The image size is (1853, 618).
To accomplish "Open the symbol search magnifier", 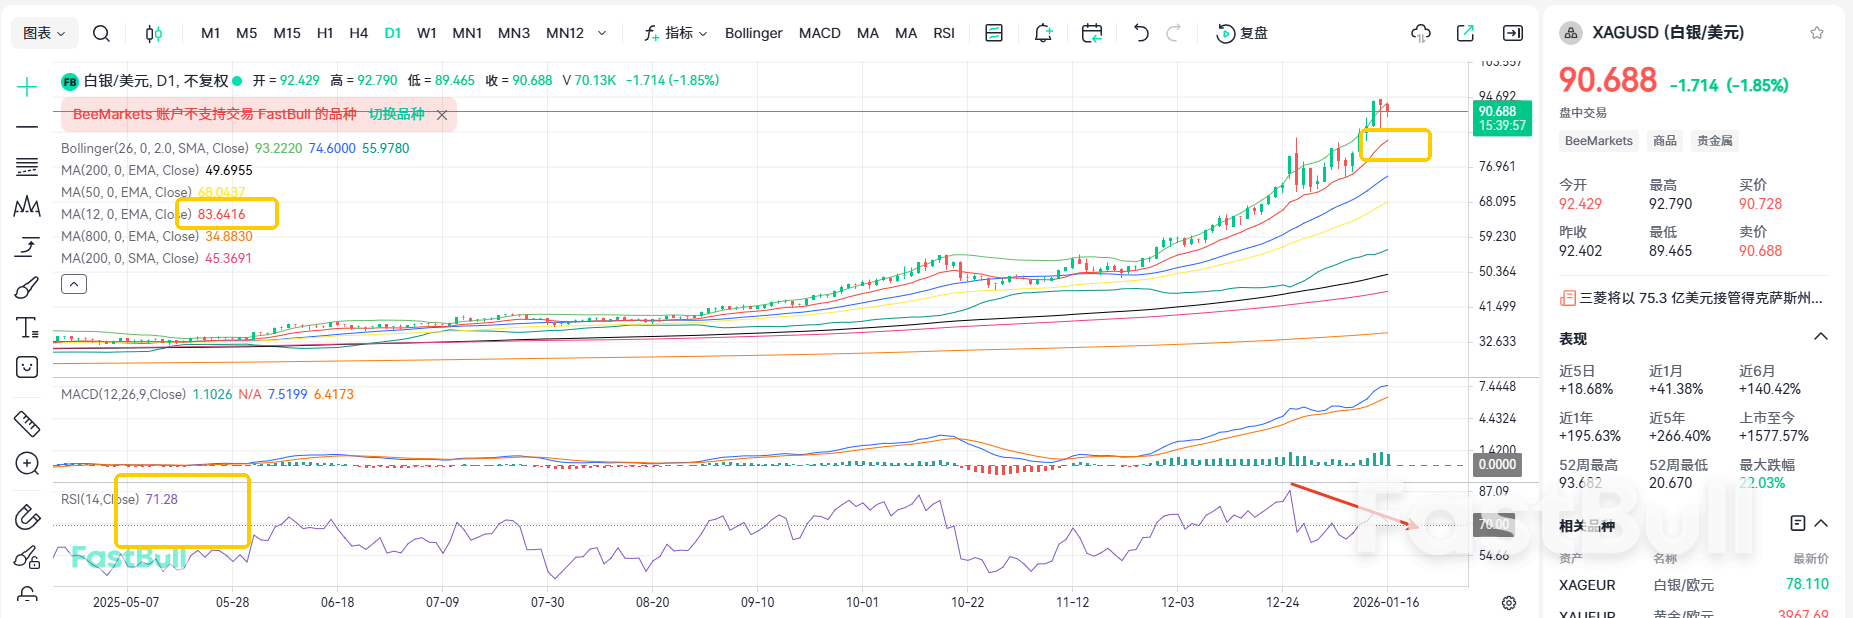I will click(x=101, y=33).
